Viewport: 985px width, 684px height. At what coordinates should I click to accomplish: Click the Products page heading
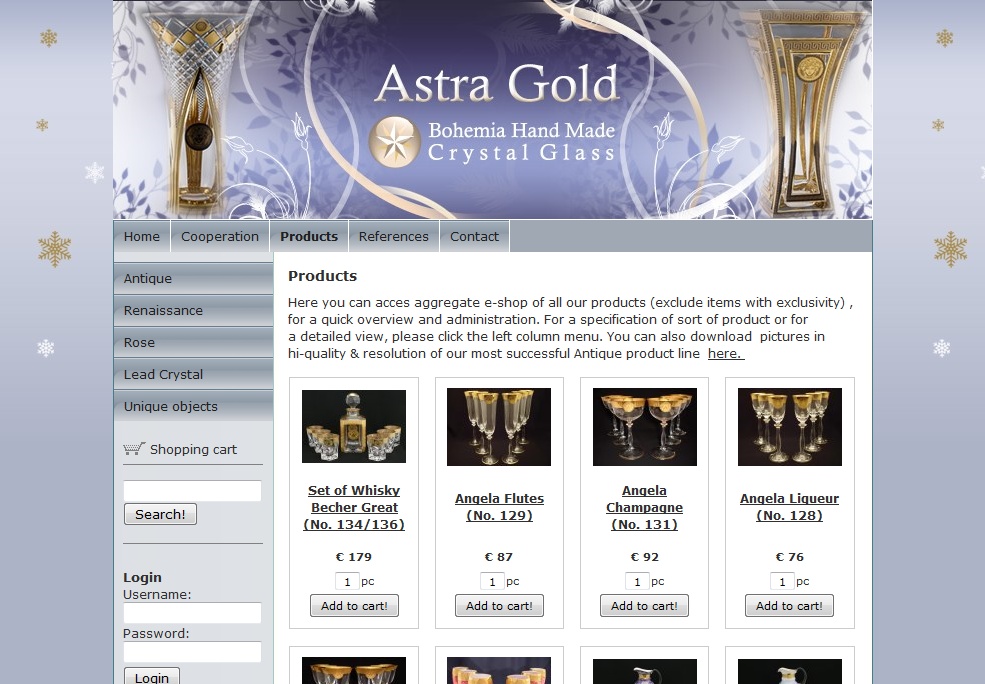[322, 276]
